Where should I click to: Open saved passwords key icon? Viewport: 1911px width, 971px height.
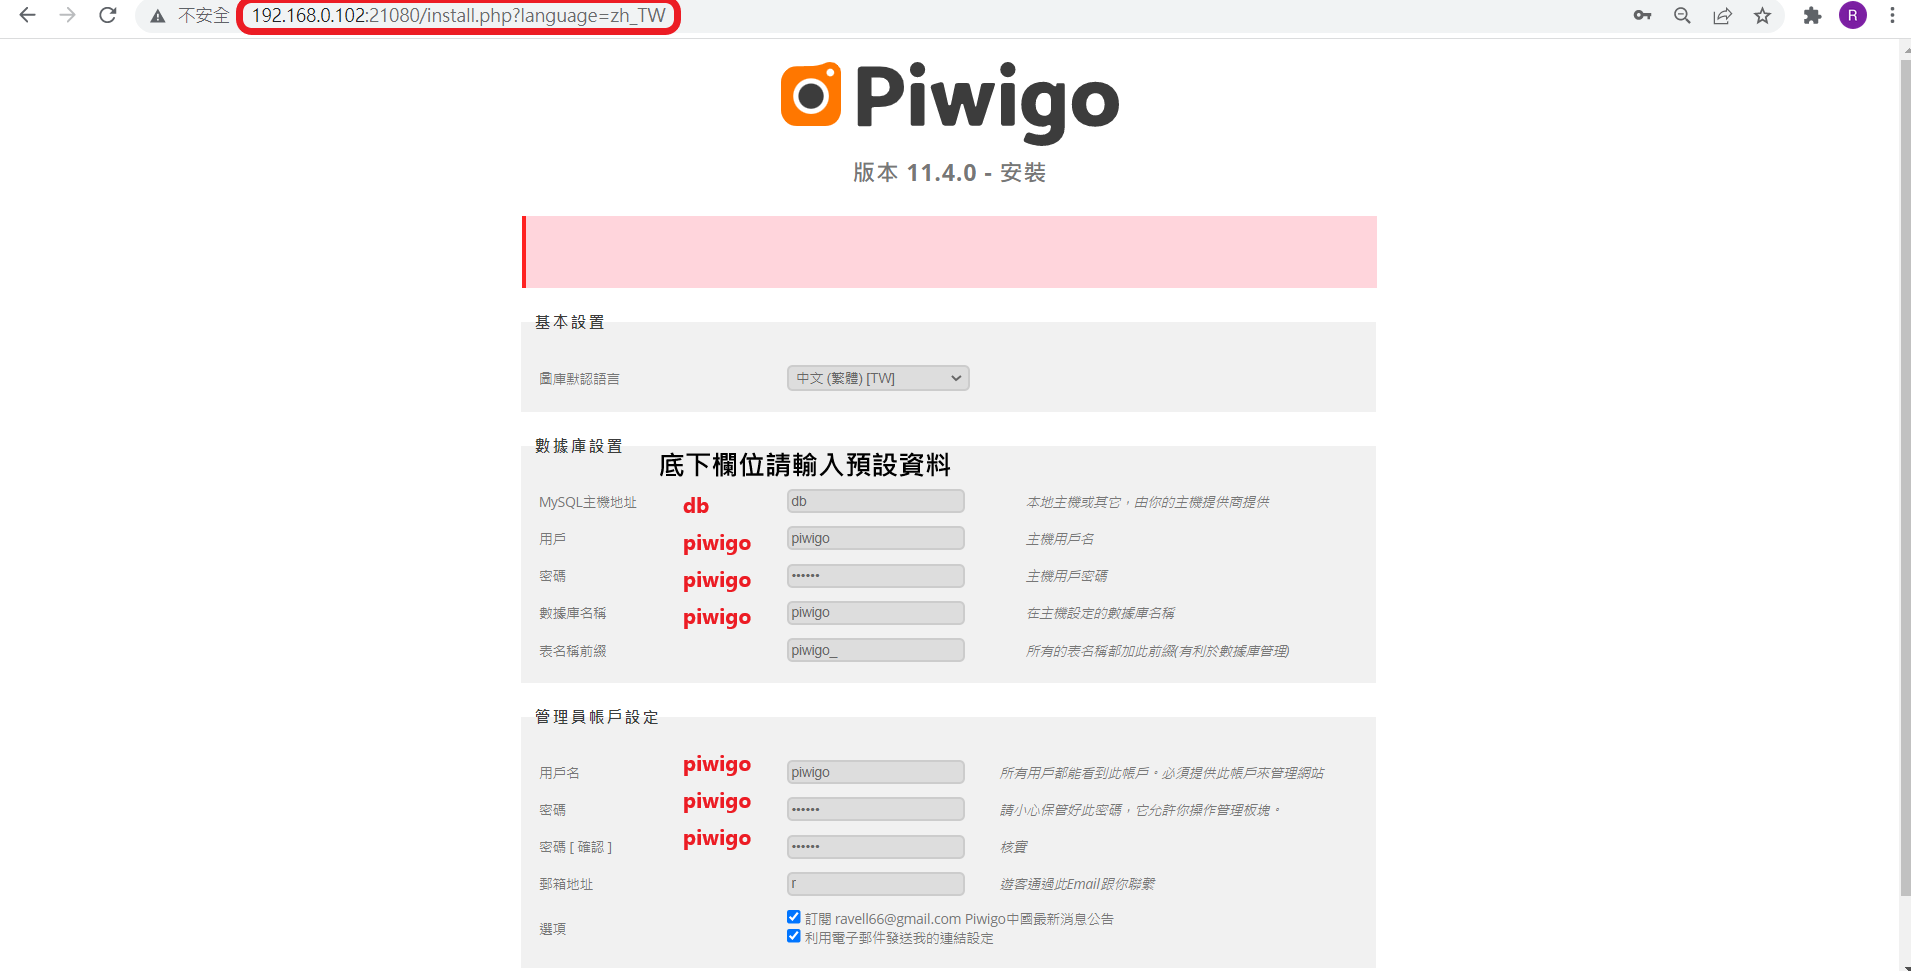(1642, 16)
